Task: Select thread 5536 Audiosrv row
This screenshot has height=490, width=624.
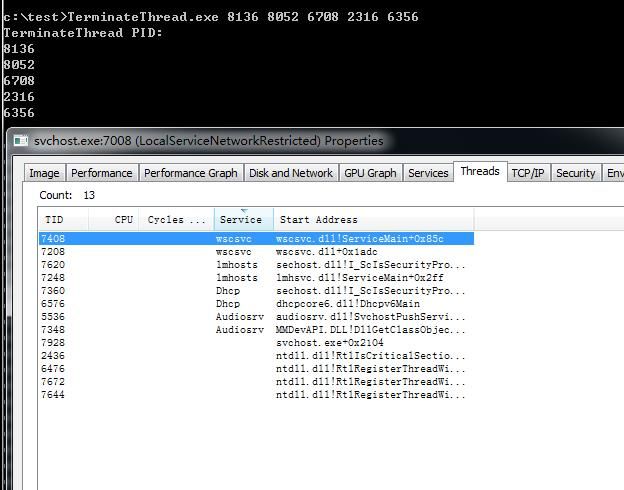Action: click(256, 316)
